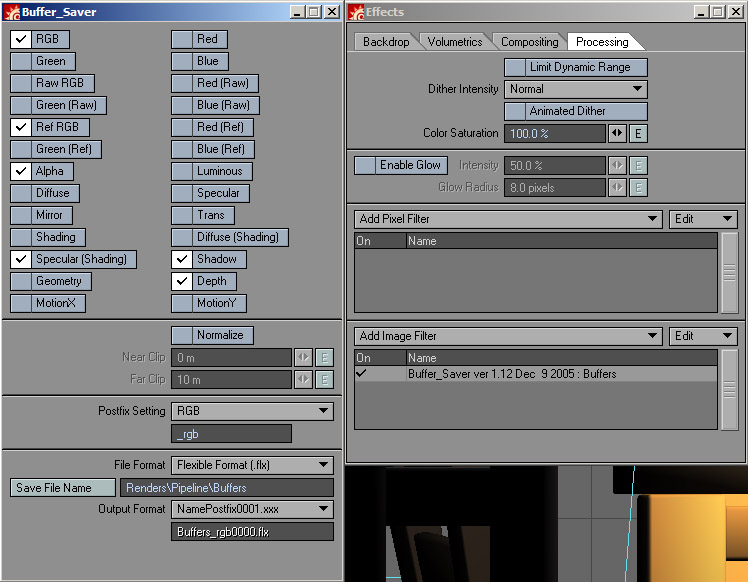Open pixel filter Edit dropdown
Screen dimensions: 748x582
703,219
